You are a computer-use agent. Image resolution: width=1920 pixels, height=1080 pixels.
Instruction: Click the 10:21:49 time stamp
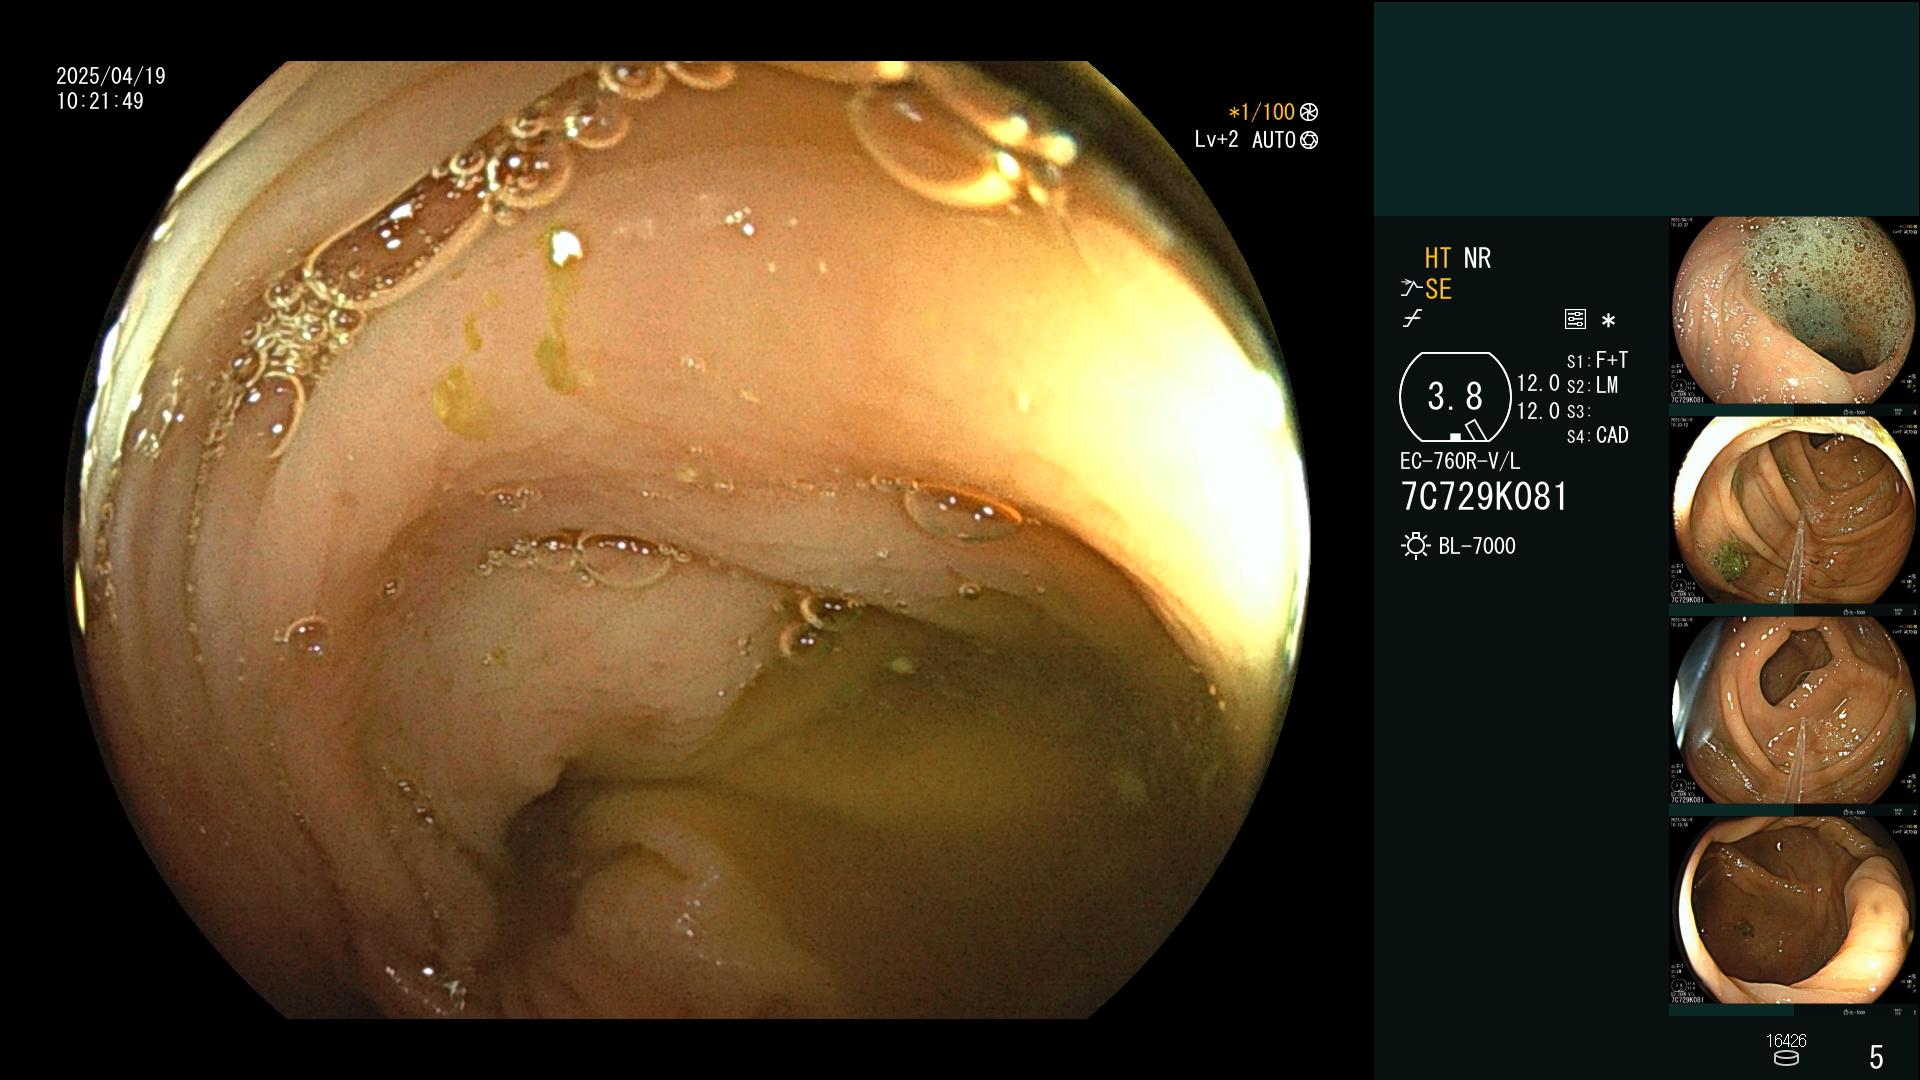click(100, 101)
